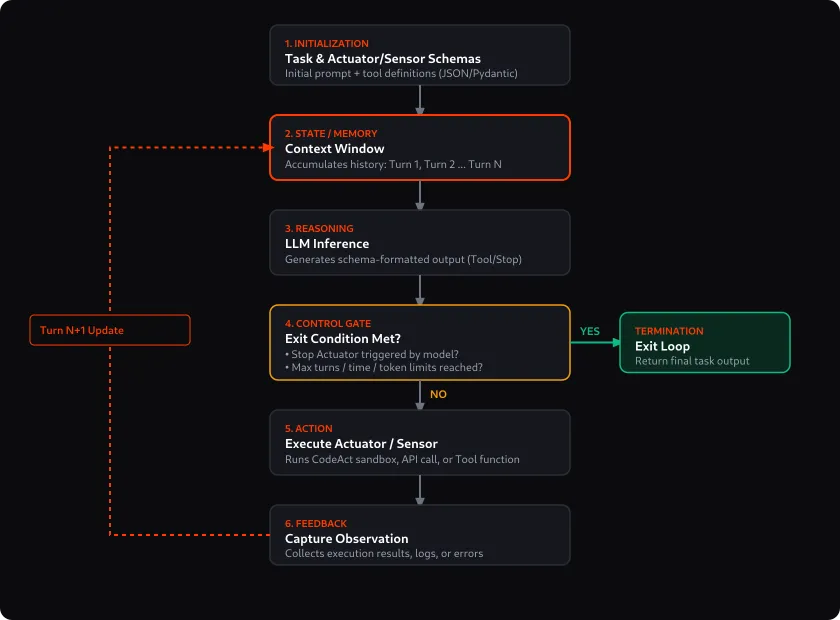The width and height of the screenshot is (840, 620).
Task: Select the "Capture Observation" heading
Action: tap(346, 539)
